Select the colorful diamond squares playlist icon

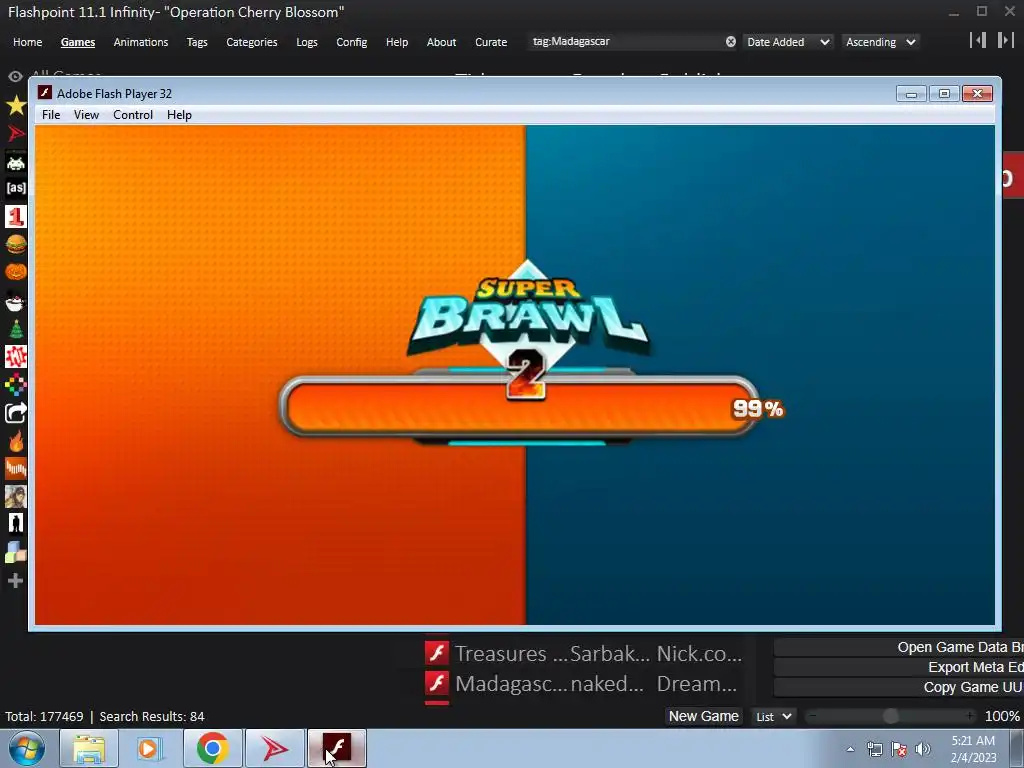pos(16,385)
